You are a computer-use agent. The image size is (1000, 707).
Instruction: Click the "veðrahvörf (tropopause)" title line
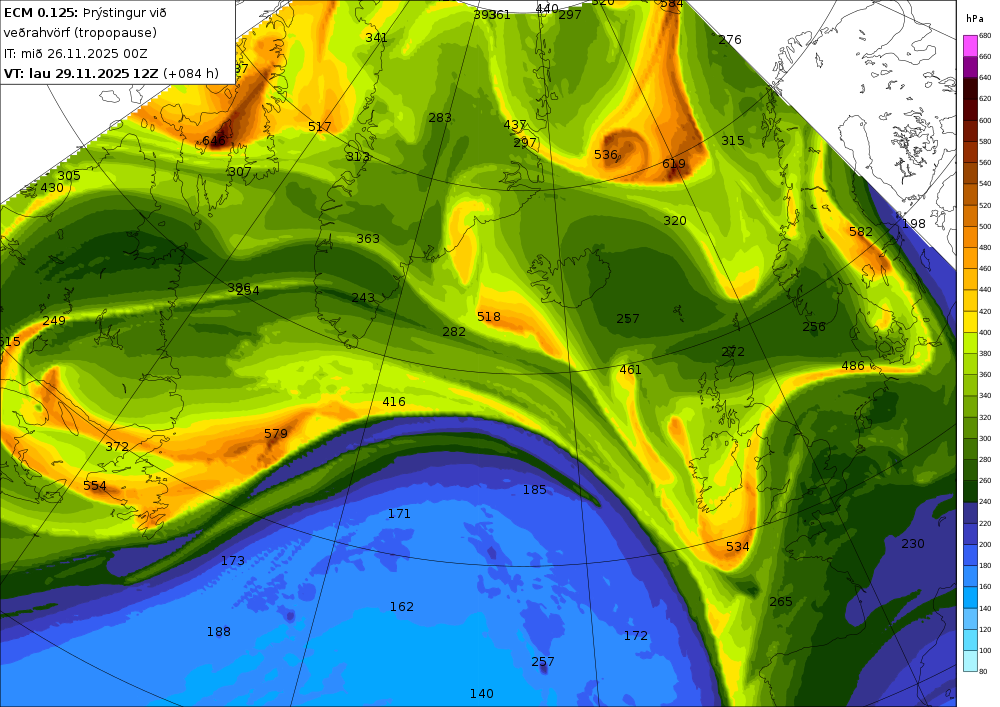point(80,33)
